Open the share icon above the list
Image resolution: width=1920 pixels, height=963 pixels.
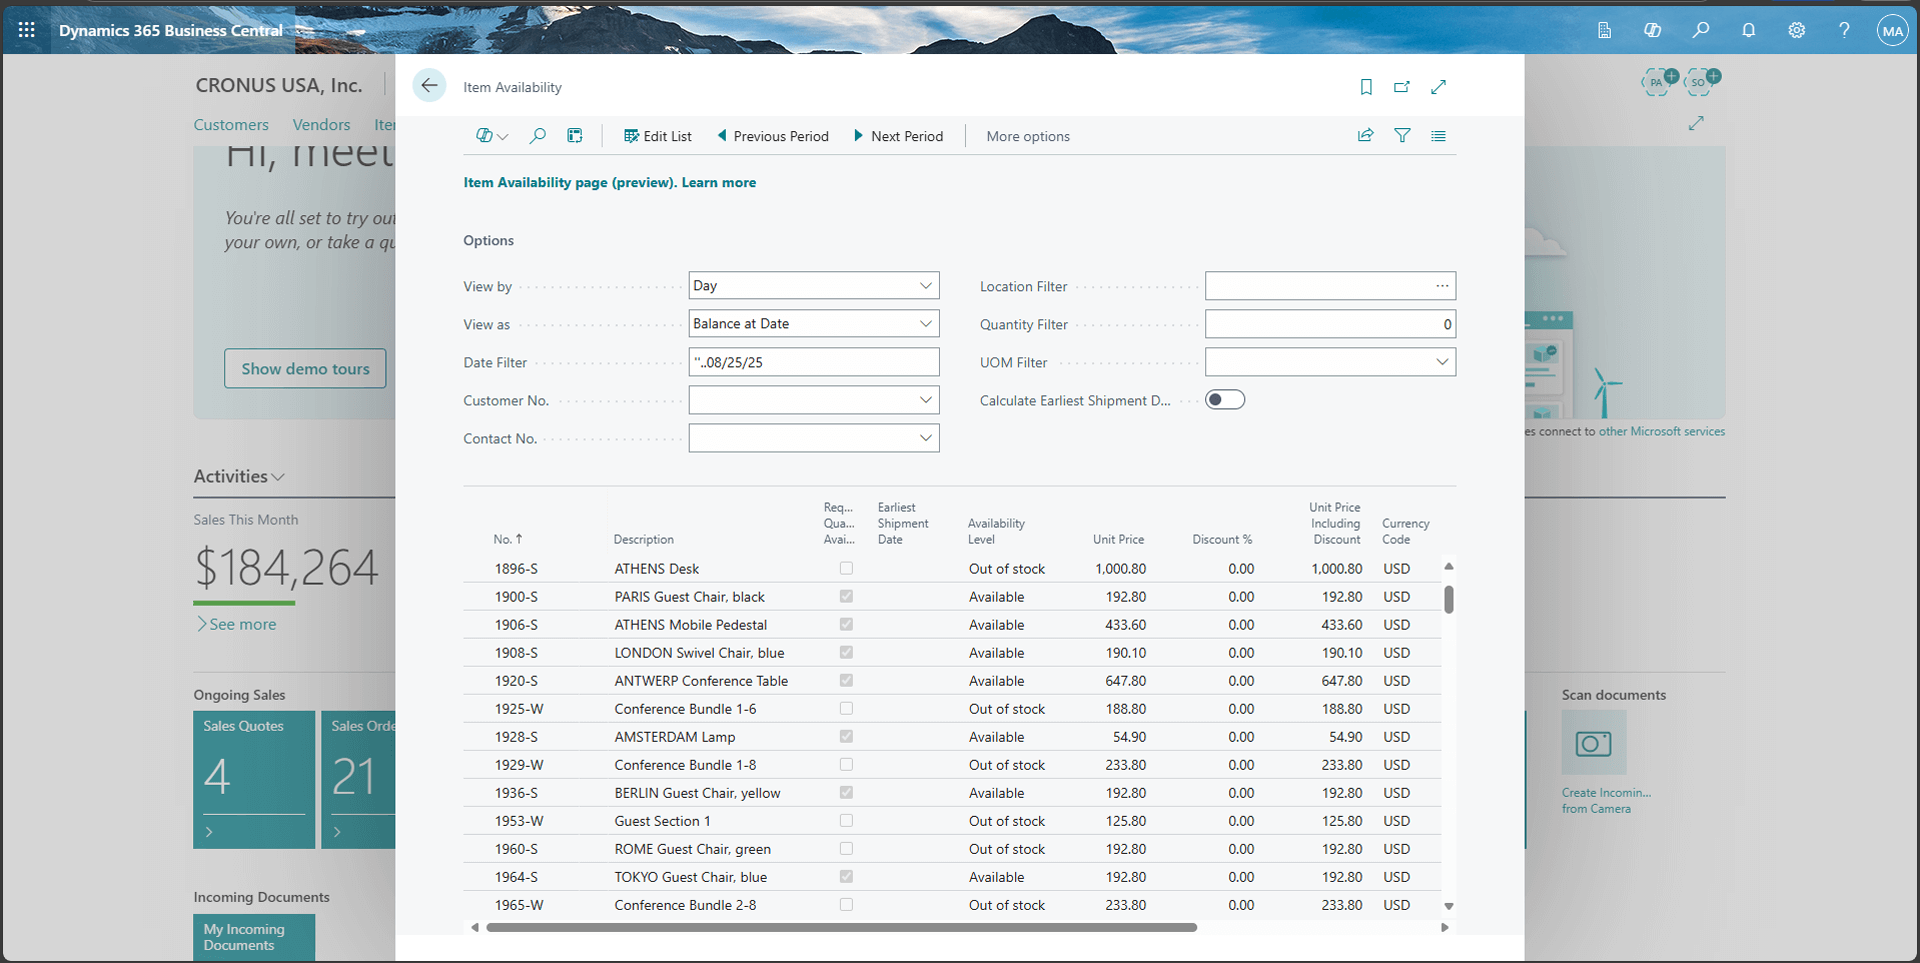[x=1365, y=135]
